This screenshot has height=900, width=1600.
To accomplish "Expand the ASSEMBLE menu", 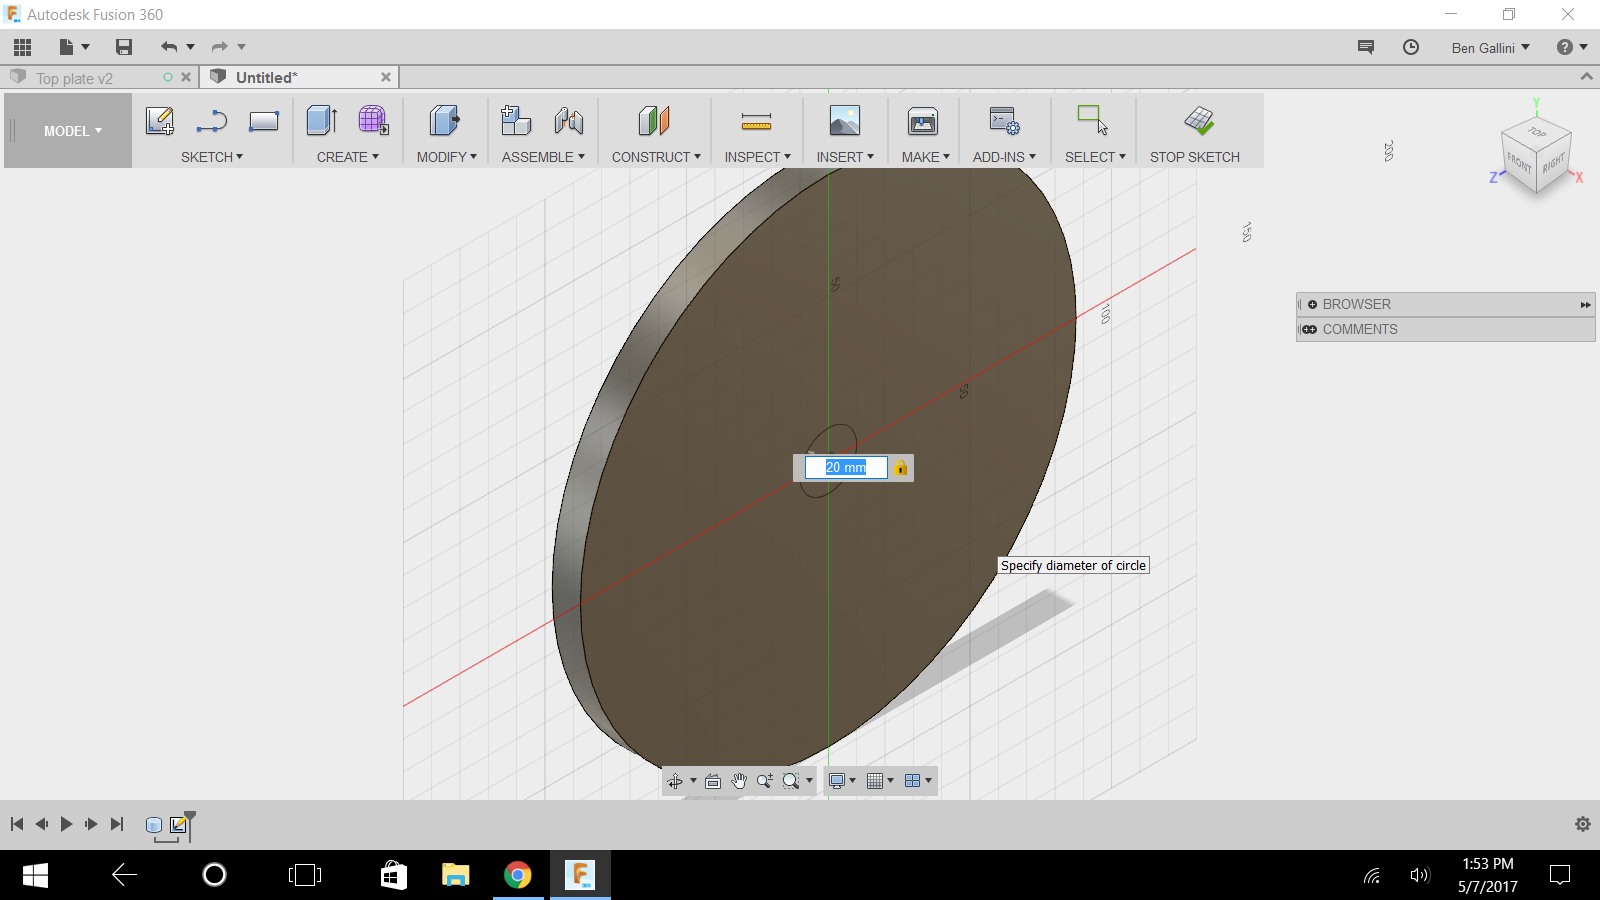I will click(543, 157).
